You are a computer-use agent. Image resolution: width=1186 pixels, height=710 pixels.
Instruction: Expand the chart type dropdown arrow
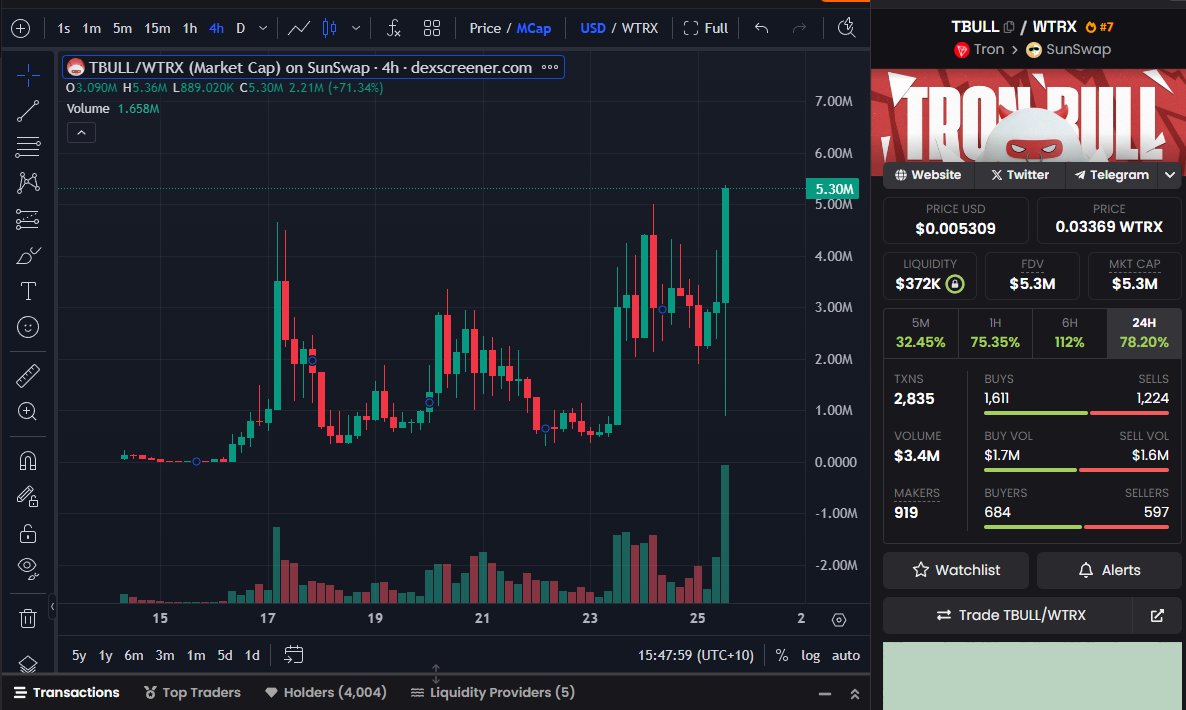coord(355,29)
